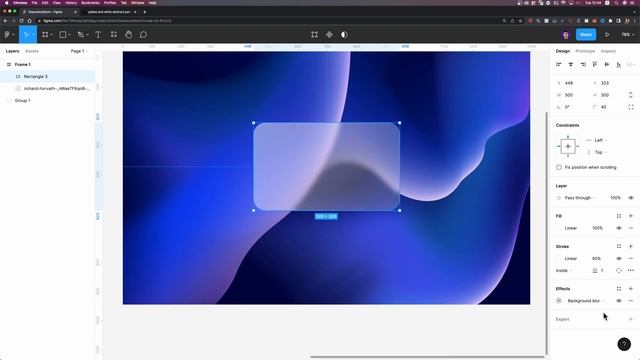Toggle layer visibility eye icon
Viewport: 640px width, 360px height.
tap(631, 198)
